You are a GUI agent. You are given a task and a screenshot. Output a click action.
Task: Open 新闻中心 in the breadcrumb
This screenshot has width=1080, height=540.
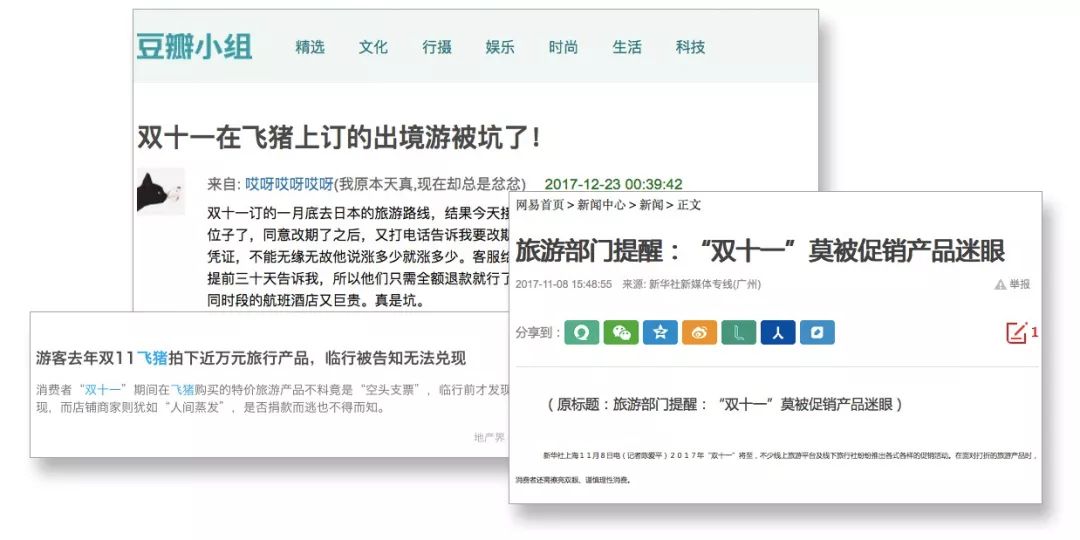[601, 205]
